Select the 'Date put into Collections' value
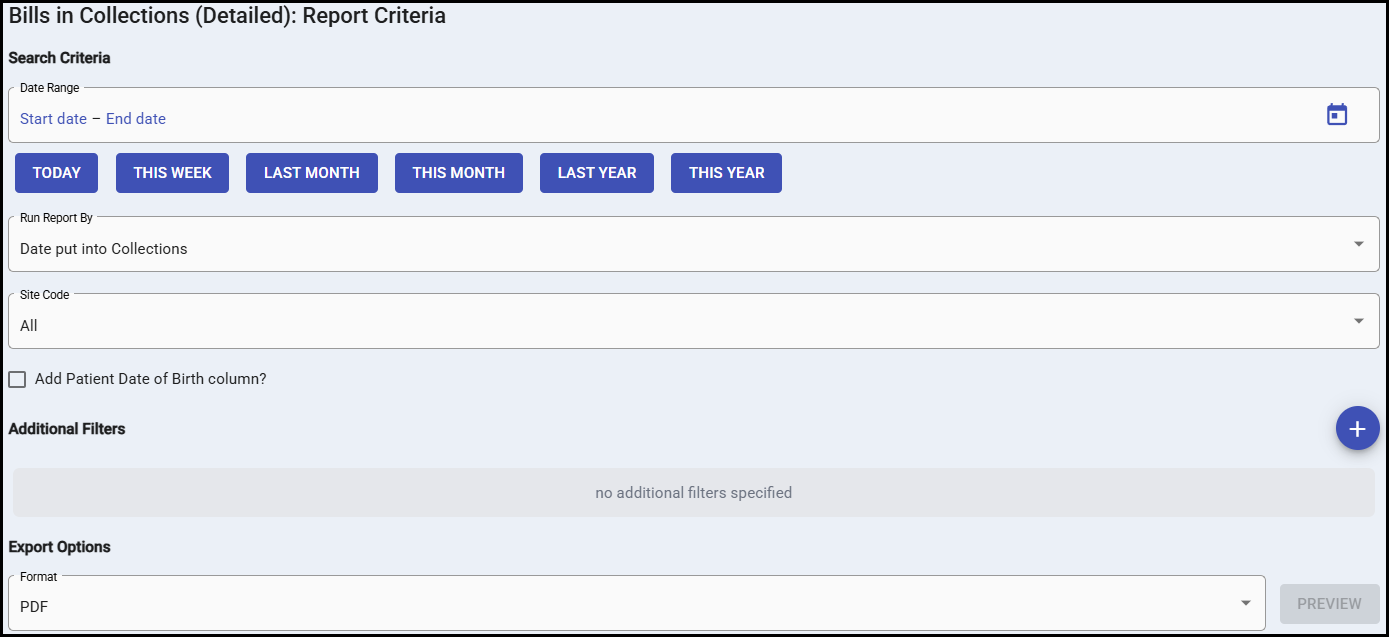This screenshot has height=637, width=1389. (104, 249)
